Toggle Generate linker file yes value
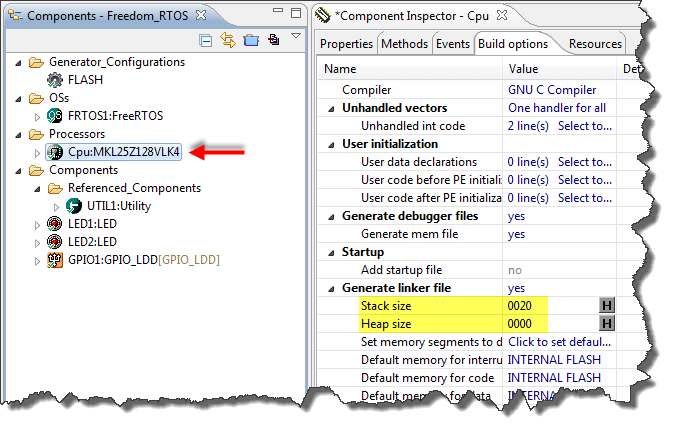Screen dimensions: 677x432 [516, 288]
